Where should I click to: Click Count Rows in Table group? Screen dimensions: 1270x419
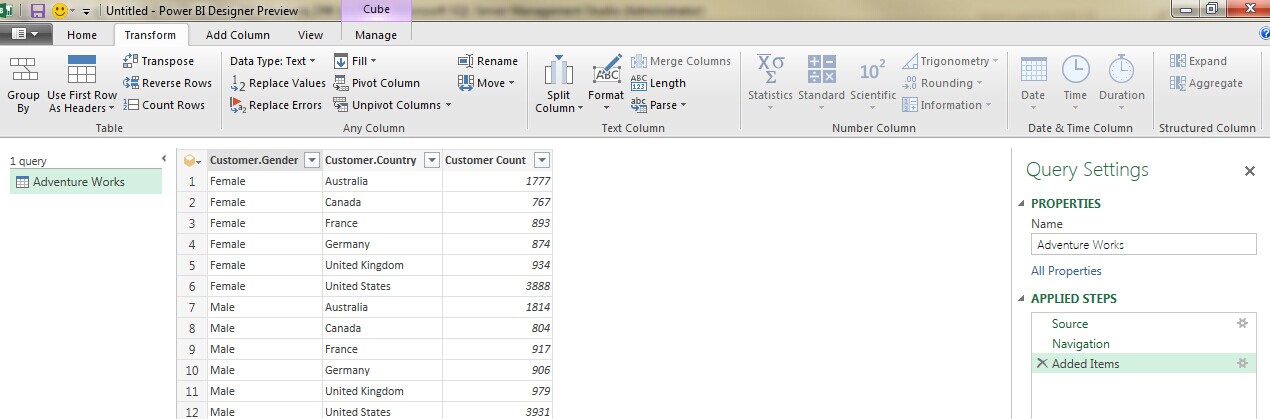(x=164, y=105)
